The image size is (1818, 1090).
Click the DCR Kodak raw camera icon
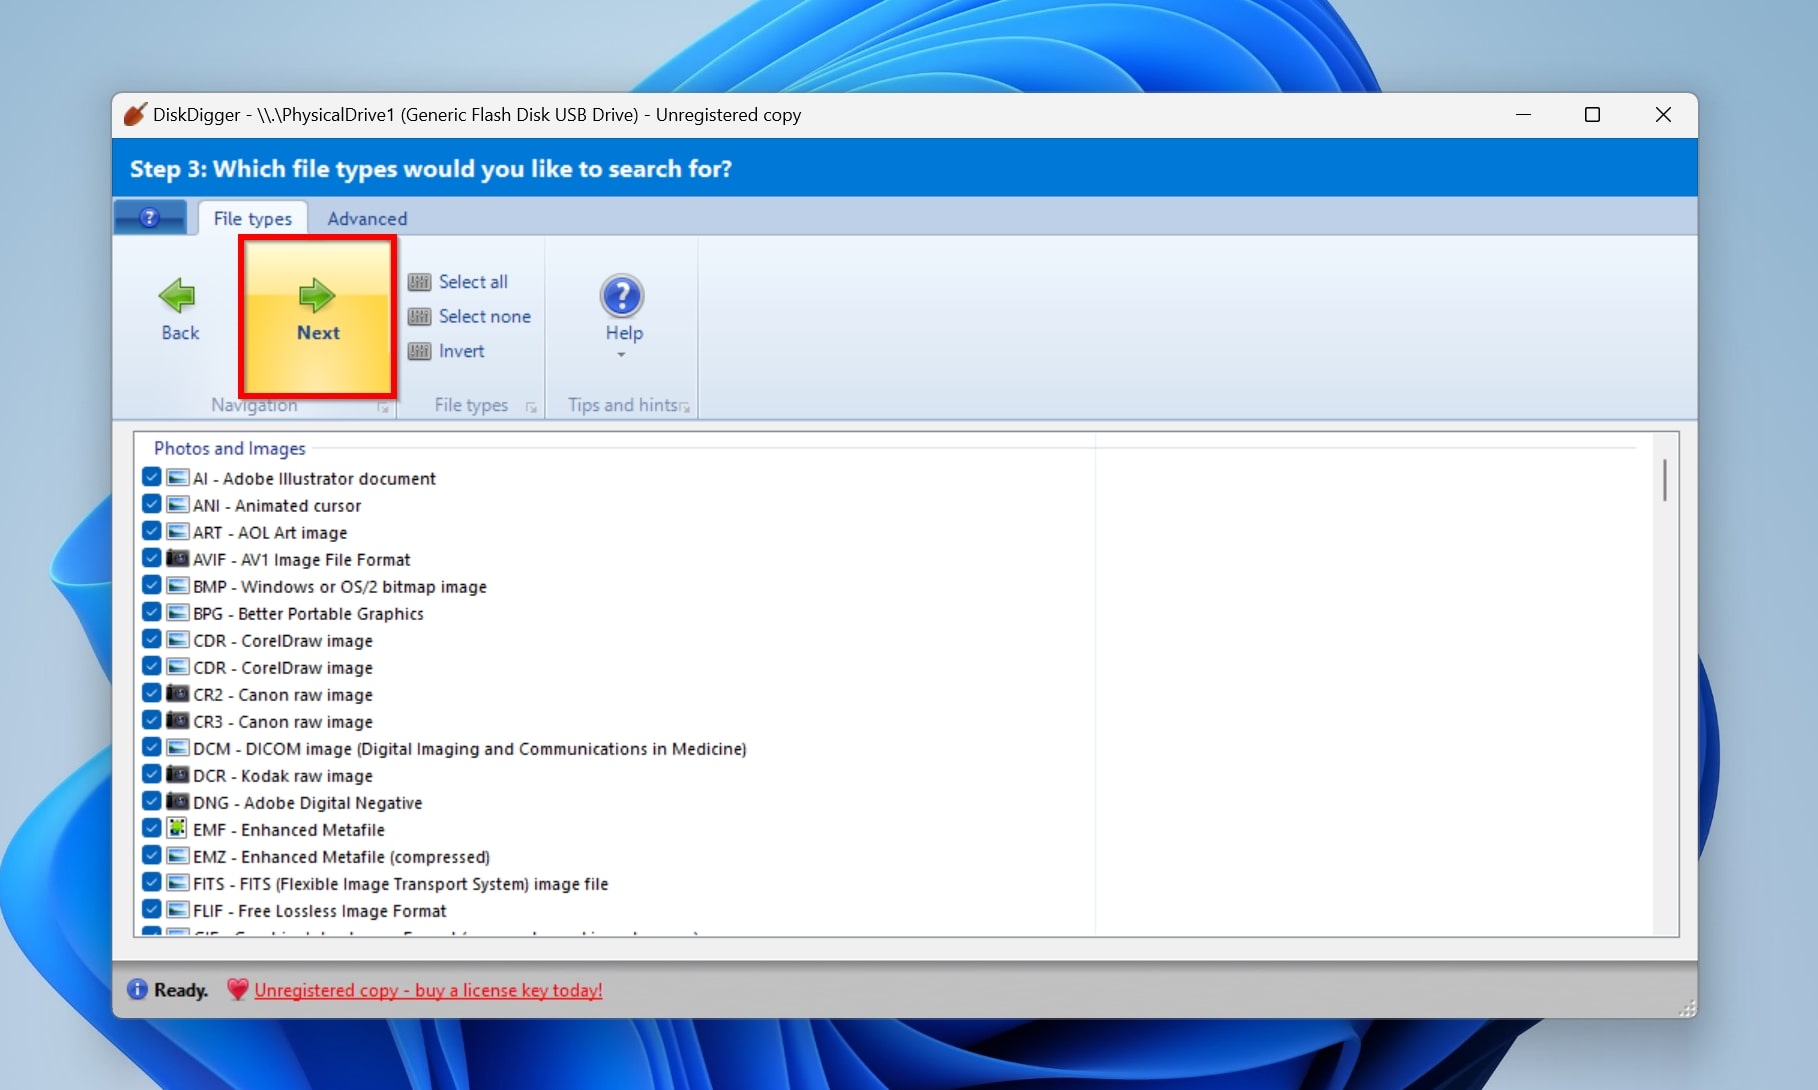178,774
